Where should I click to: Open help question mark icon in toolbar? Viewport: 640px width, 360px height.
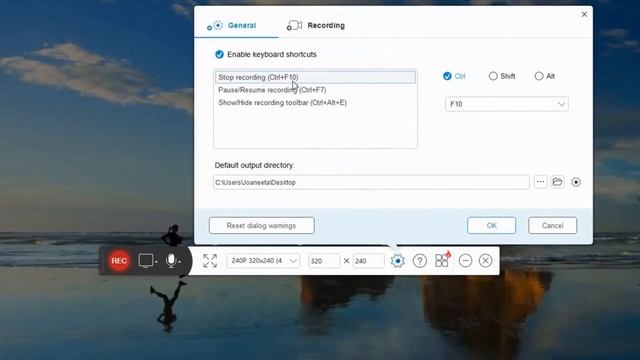(x=420, y=260)
